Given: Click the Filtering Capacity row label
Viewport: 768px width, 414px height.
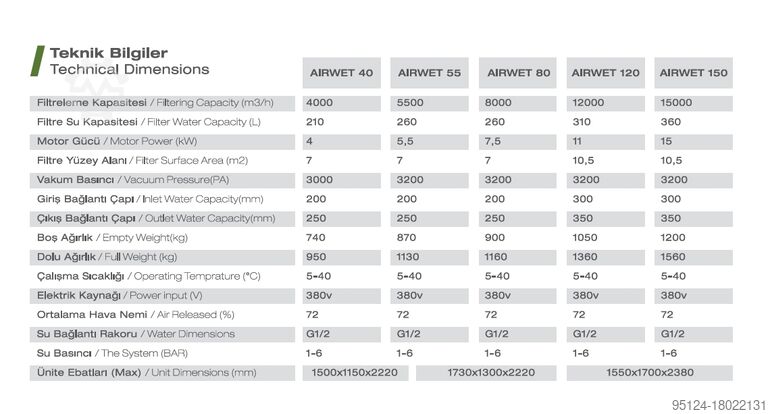Looking at the screenshot, I should (155, 102).
